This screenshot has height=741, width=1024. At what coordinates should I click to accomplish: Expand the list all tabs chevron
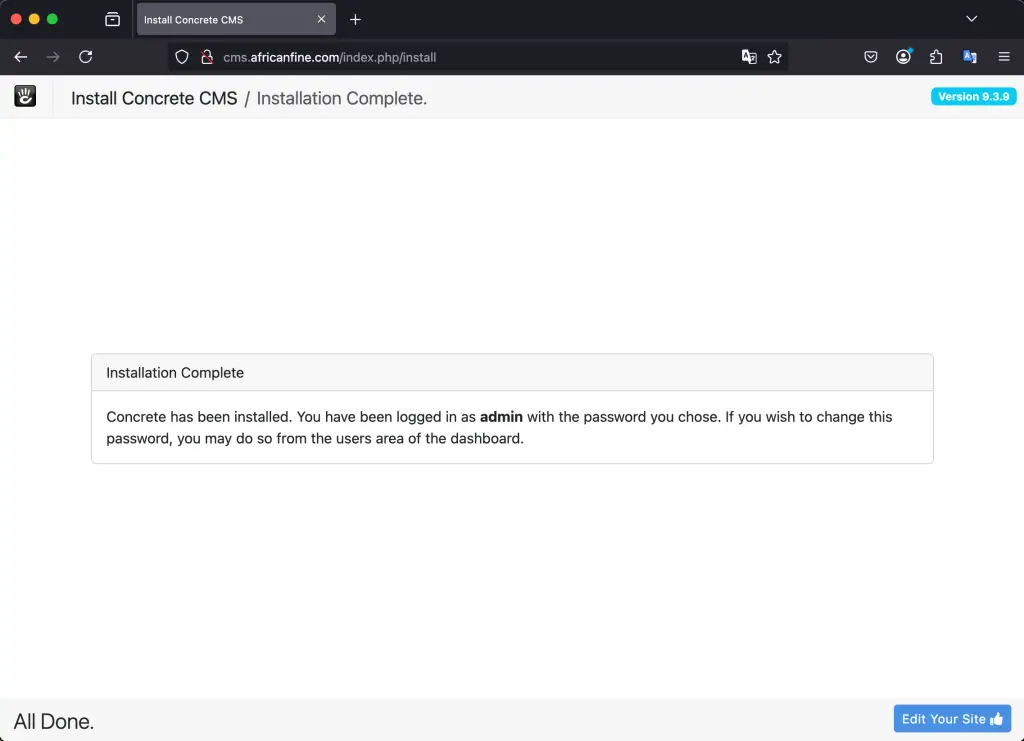971,18
